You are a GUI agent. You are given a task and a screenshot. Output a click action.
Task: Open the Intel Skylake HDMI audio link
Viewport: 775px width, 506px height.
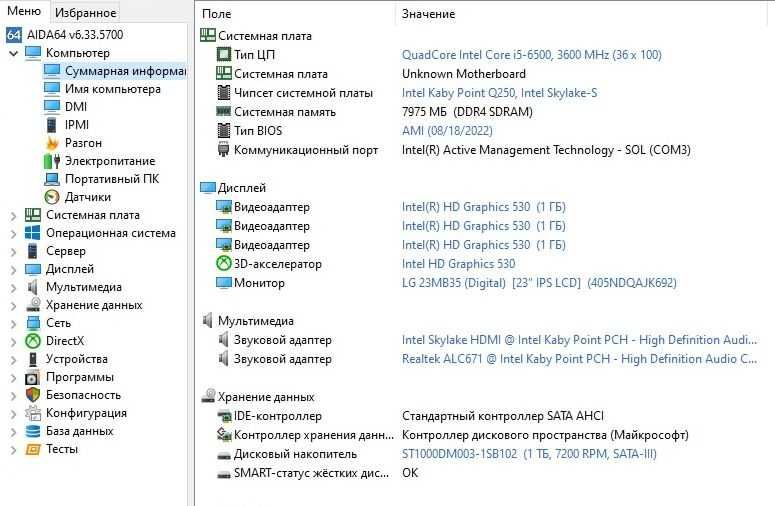(579, 339)
